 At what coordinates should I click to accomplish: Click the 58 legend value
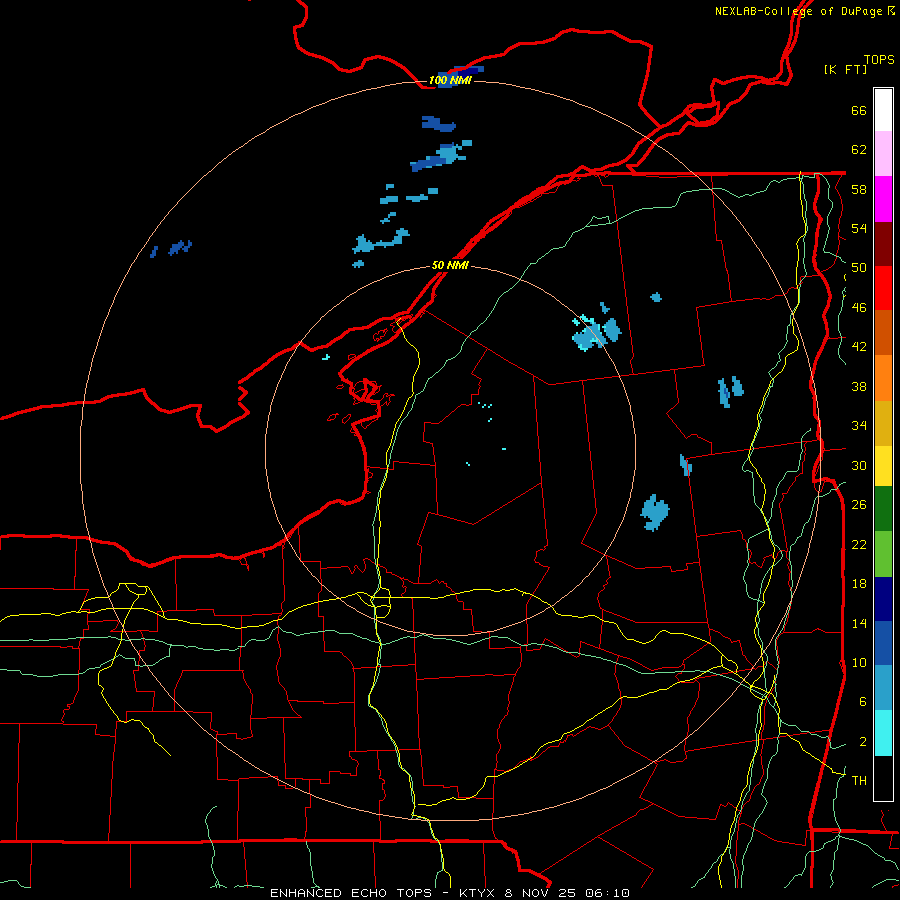[x=859, y=189]
